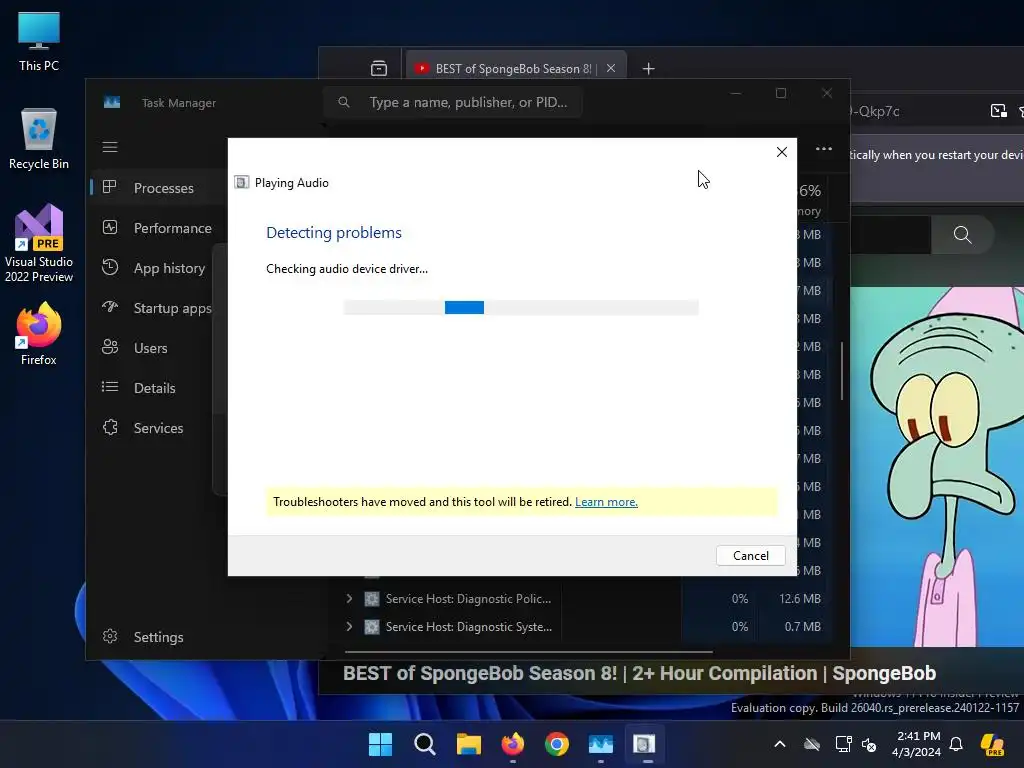Switch to Firefox in taskbar
This screenshot has width=1024, height=768.
[513, 744]
